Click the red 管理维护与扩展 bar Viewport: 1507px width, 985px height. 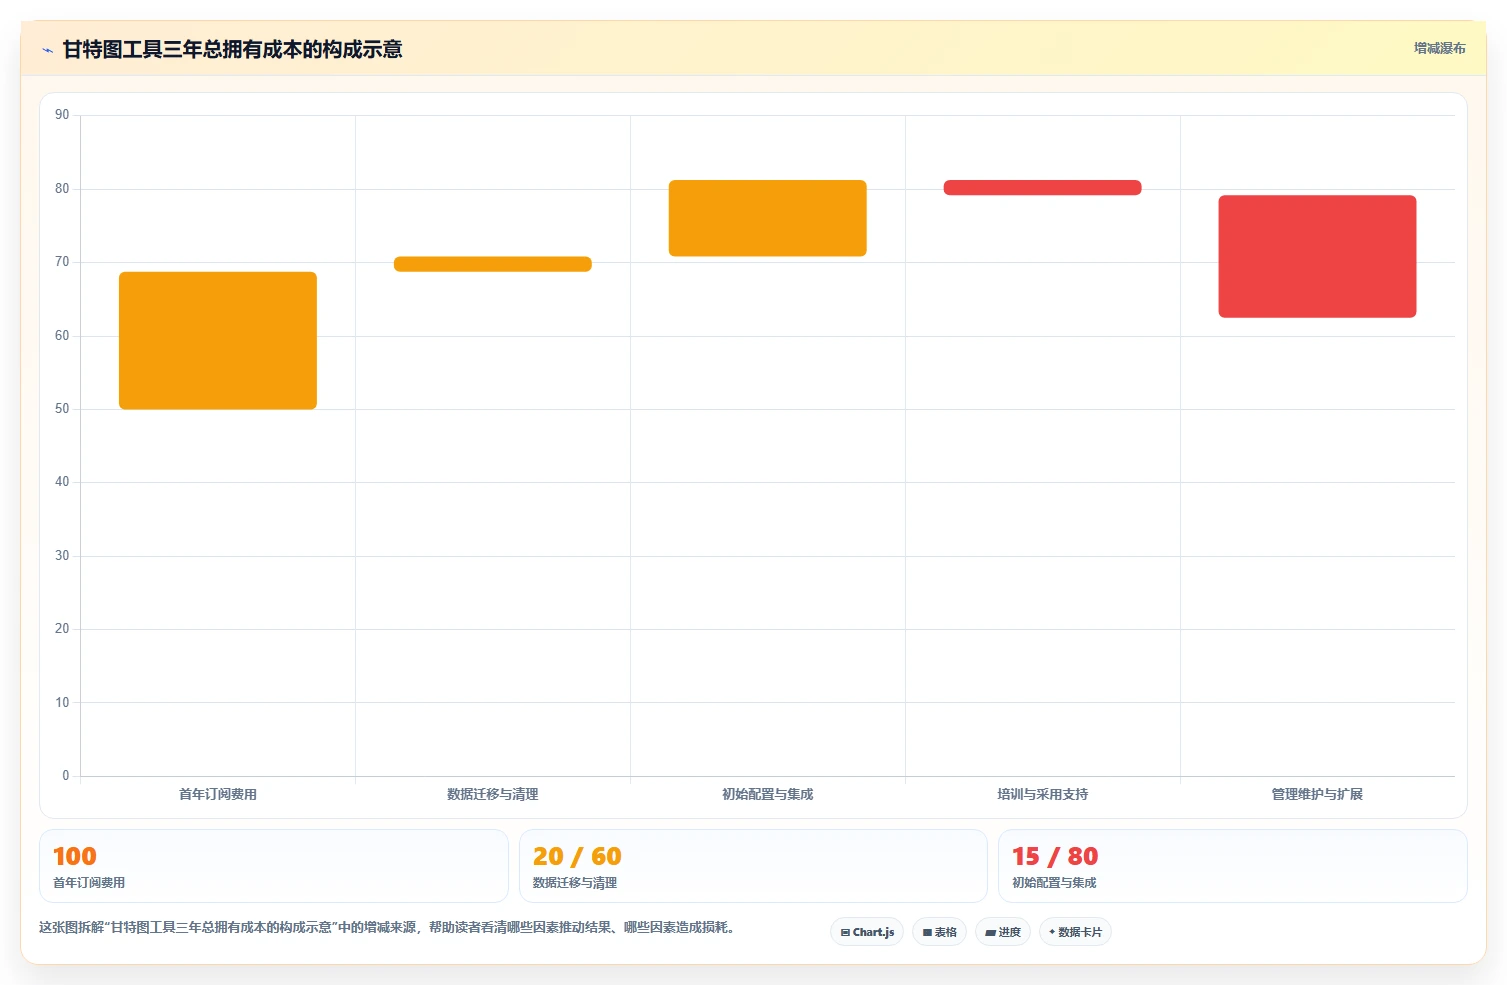[x=1317, y=257]
